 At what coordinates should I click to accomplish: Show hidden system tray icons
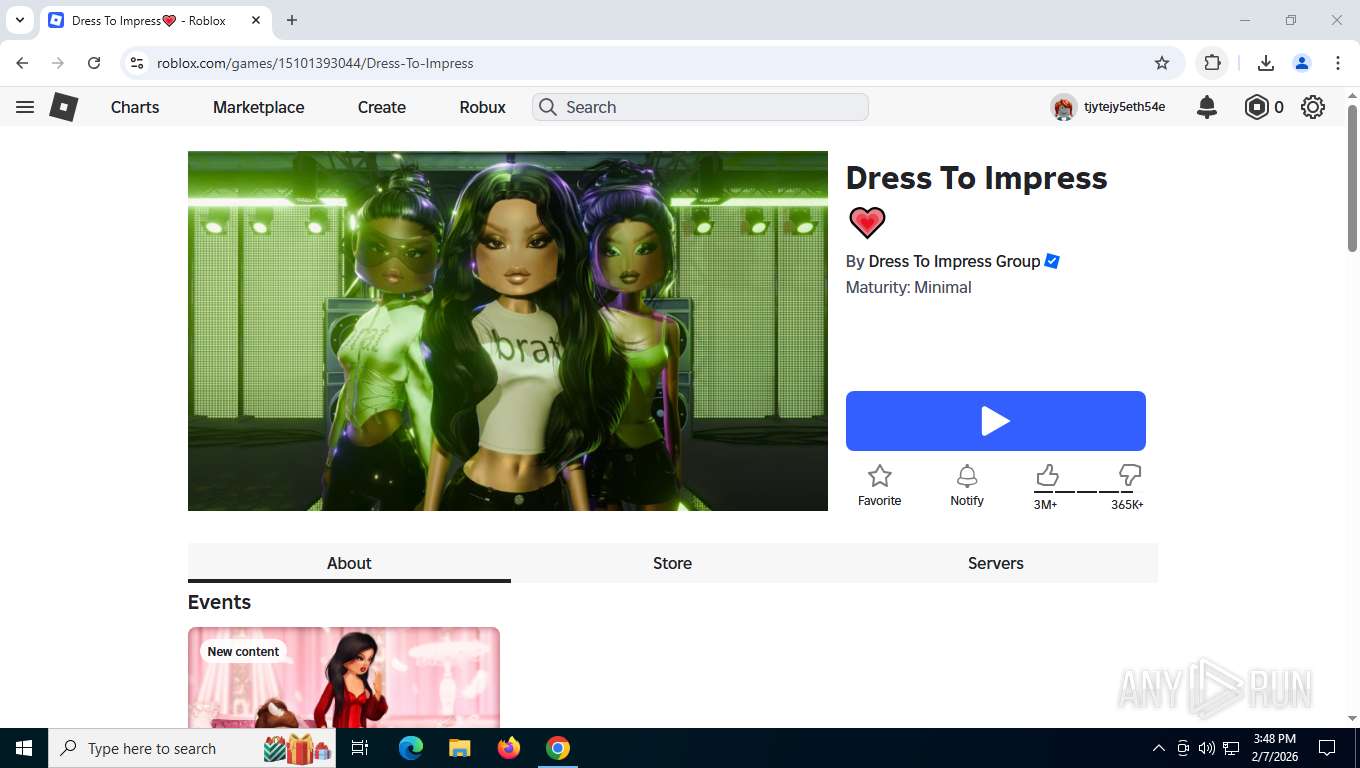(1159, 748)
